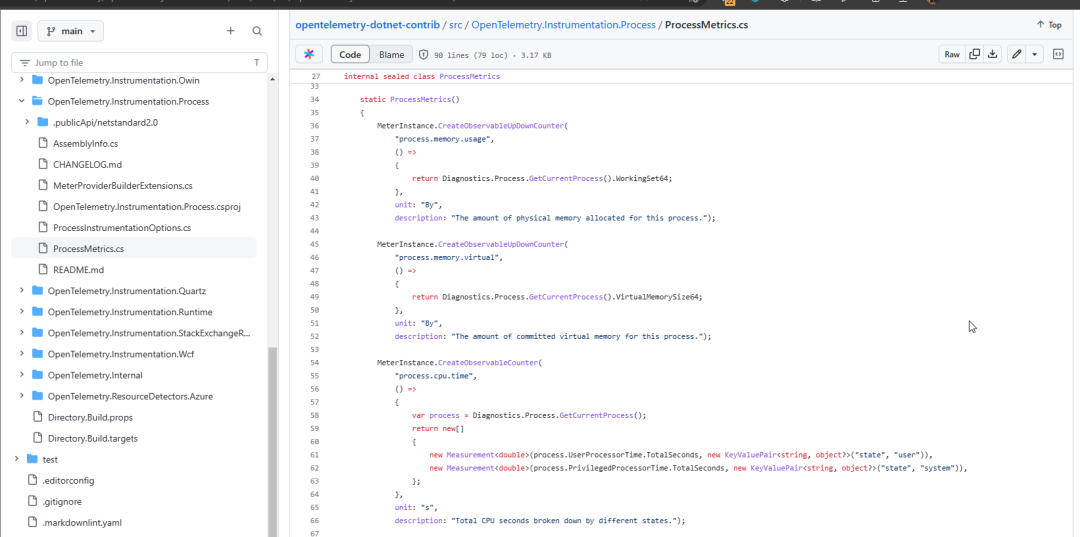The width and height of the screenshot is (1080, 537).
Task: Go to opentelemetry-dotnet-contrib repo breadcrumb
Action: tap(367, 25)
